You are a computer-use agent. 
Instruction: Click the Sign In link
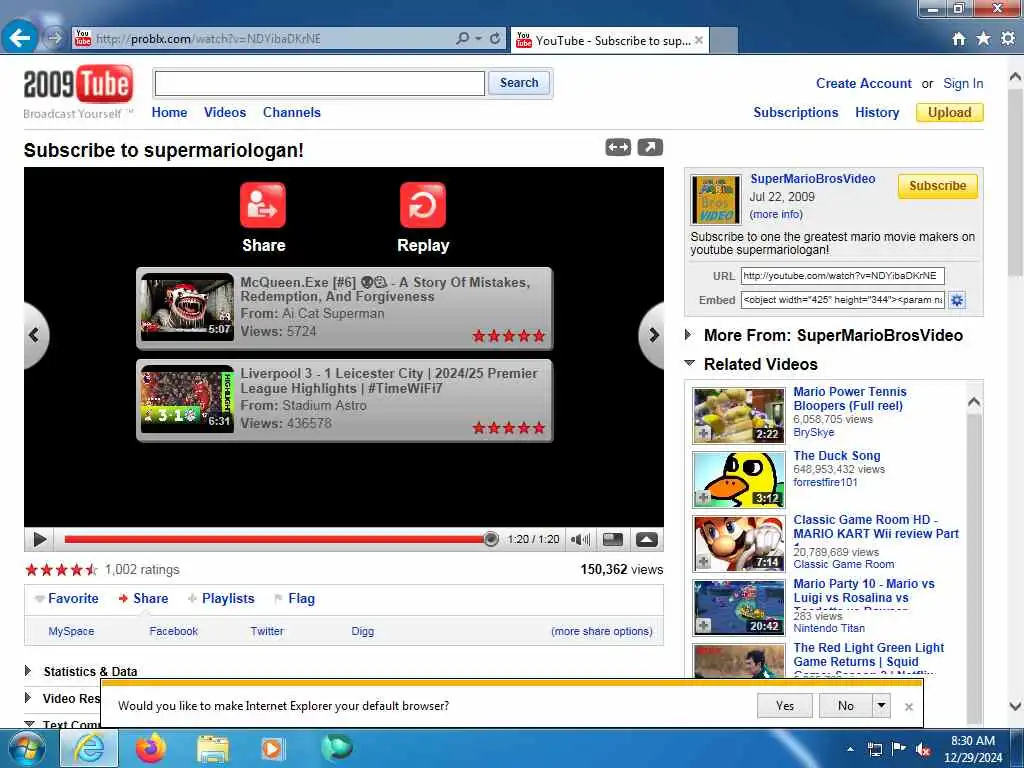(963, 84)
